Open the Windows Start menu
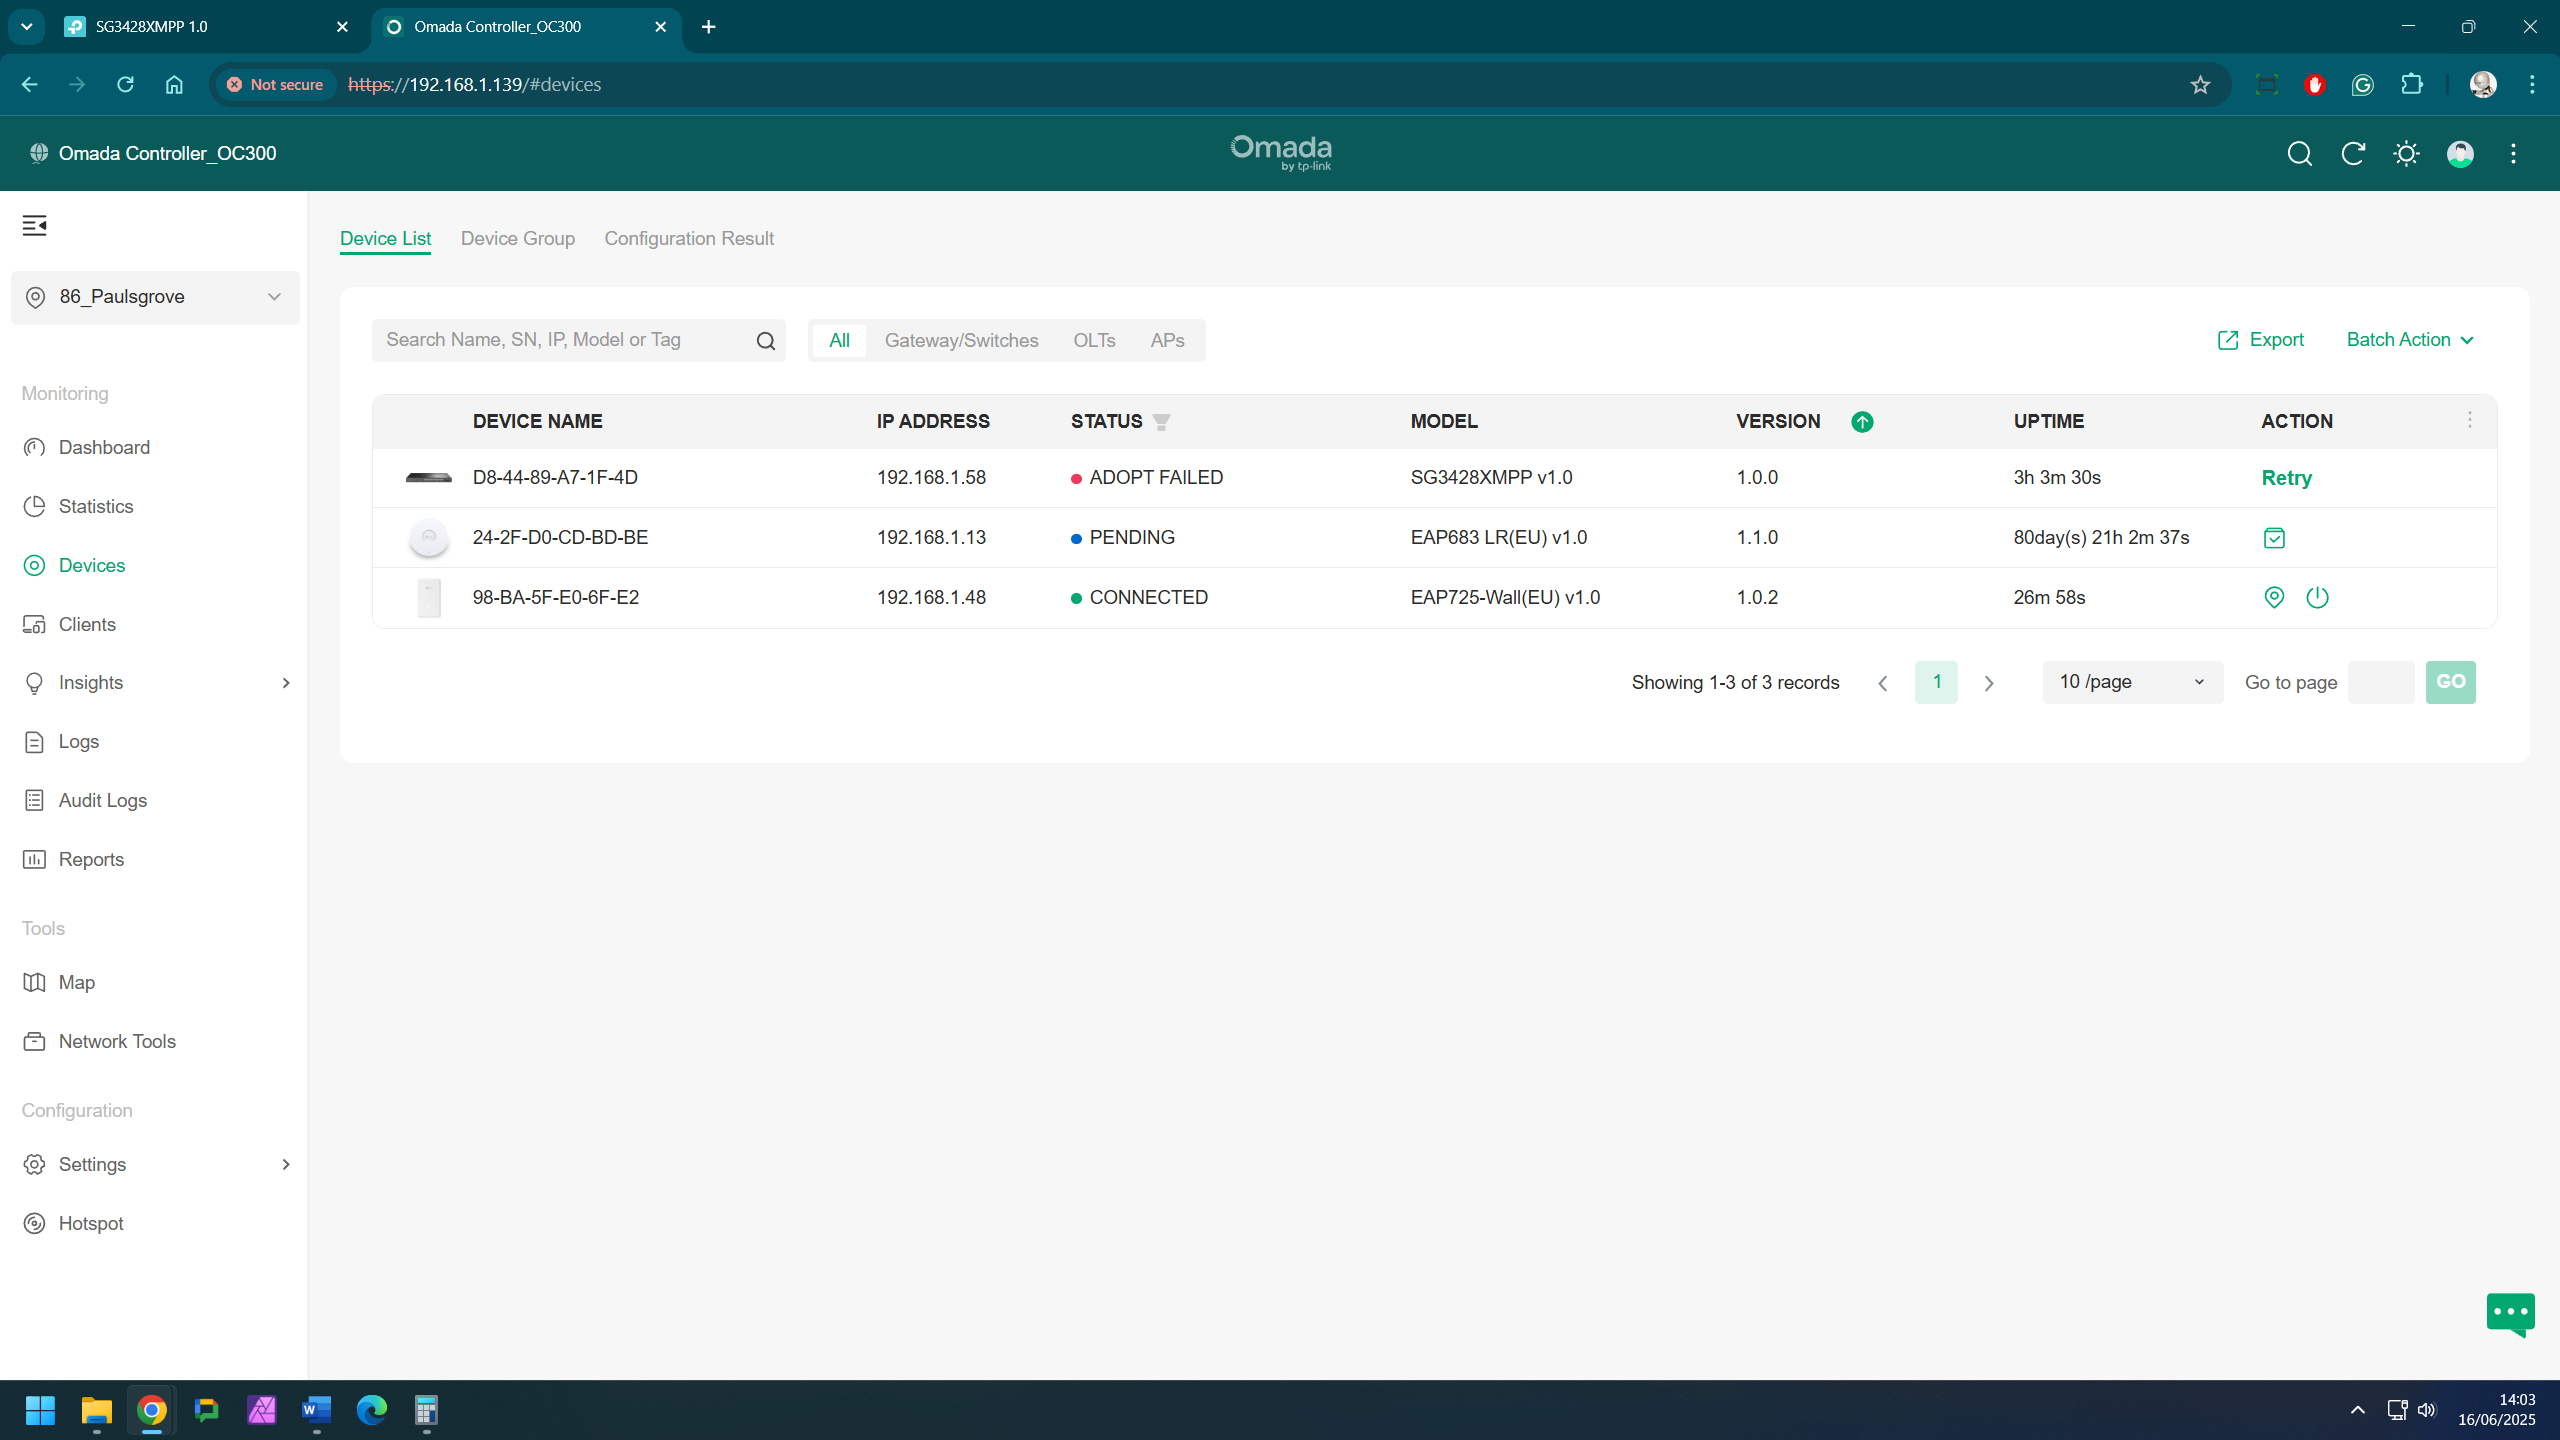The height and width of the screenshot is (1440, 2560). click(x=41, y=1411)
